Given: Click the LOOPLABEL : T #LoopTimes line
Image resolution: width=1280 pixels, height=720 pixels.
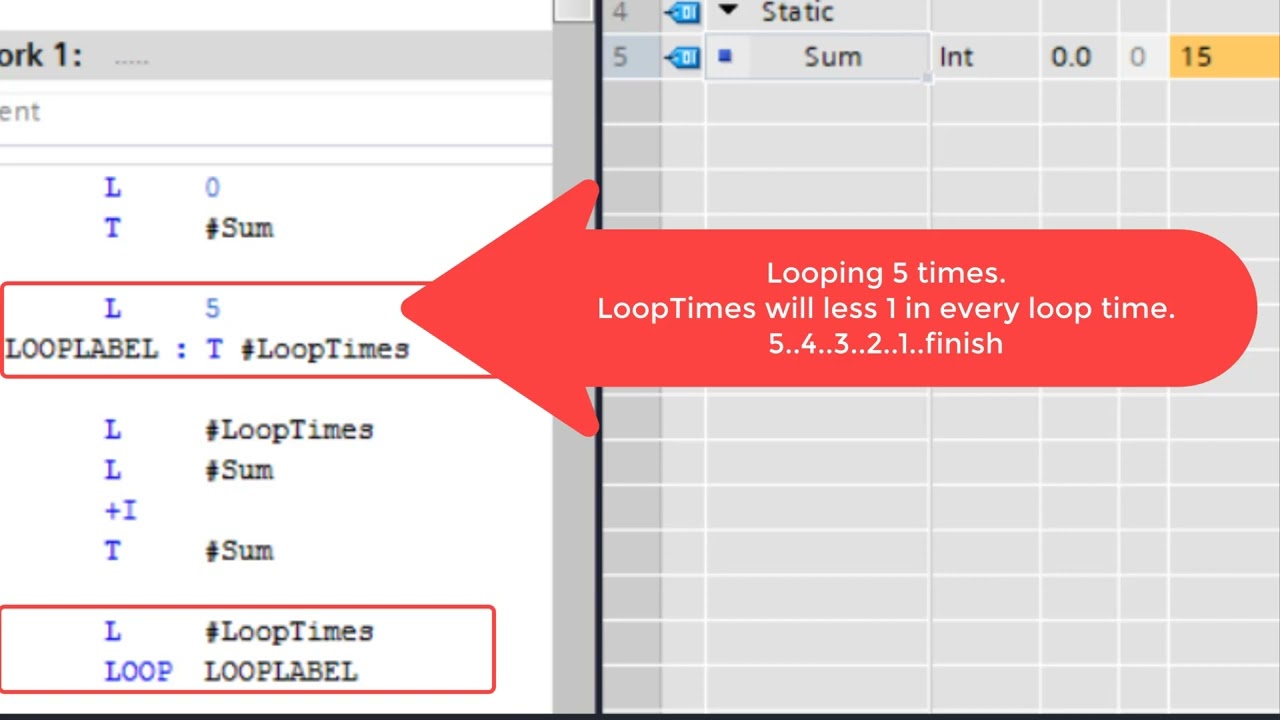Looking at the screenshot, I should tap(207, 349).
